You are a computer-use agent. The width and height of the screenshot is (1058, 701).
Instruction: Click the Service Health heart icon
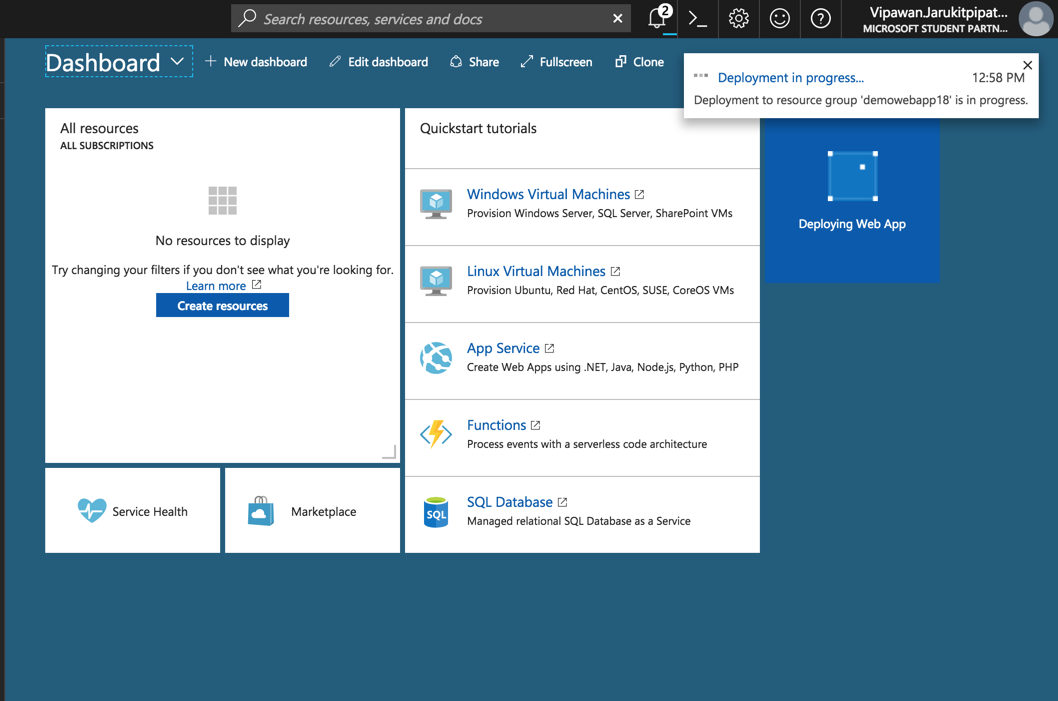click(x=92, y=511)
